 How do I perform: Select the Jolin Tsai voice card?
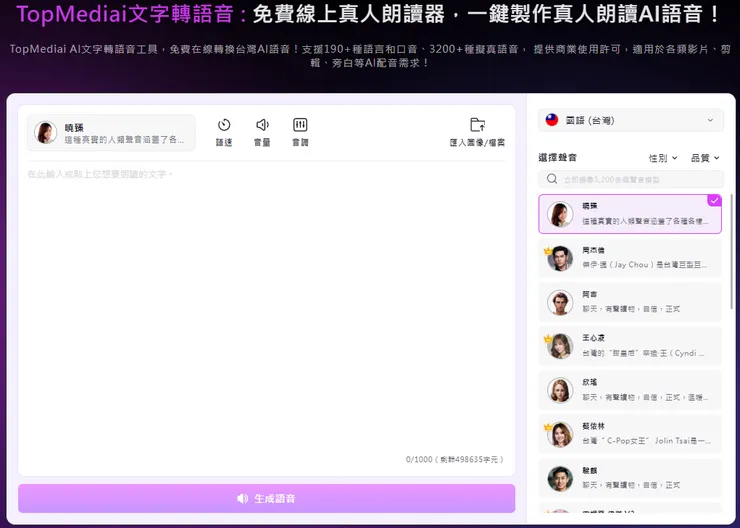pos(630,434)
